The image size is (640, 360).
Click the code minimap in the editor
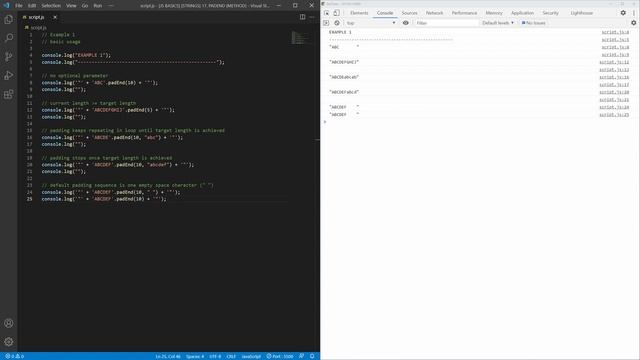coord(300,38)
